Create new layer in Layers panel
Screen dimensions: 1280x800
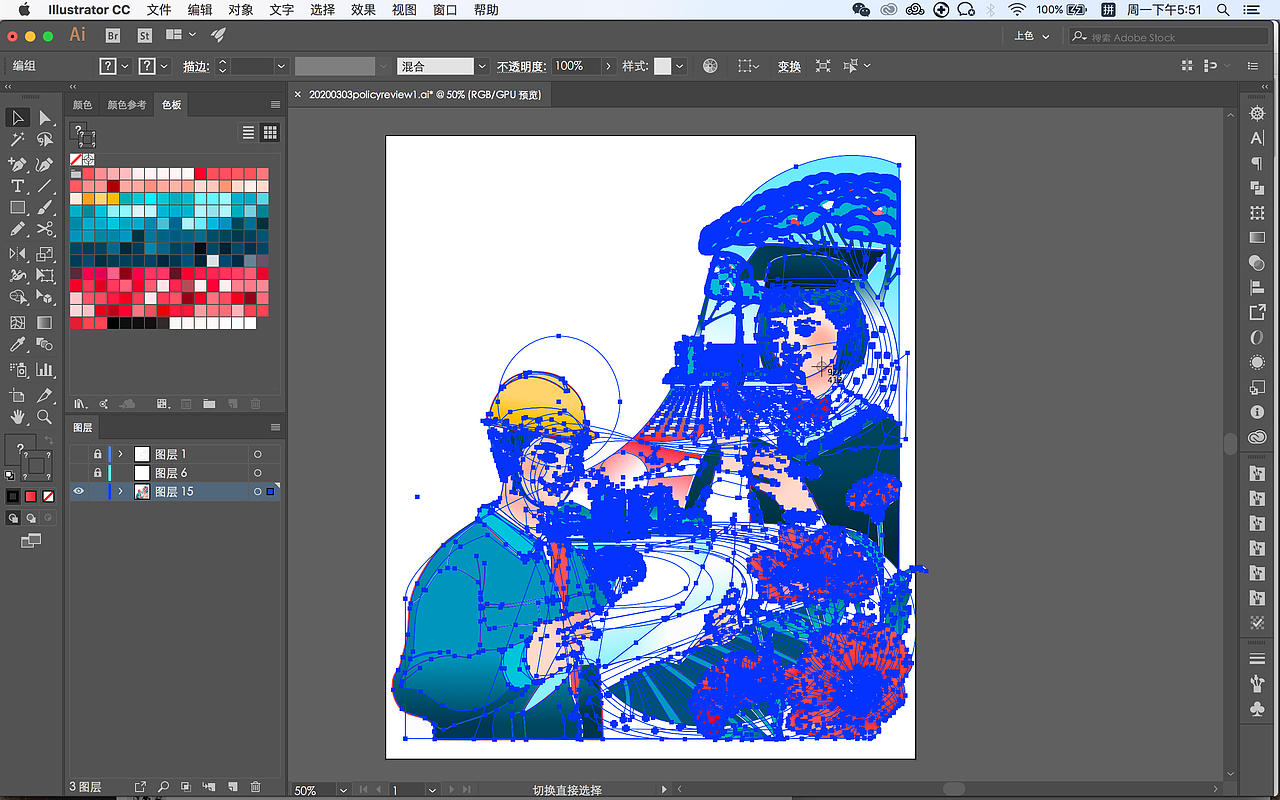coord(232,787)
